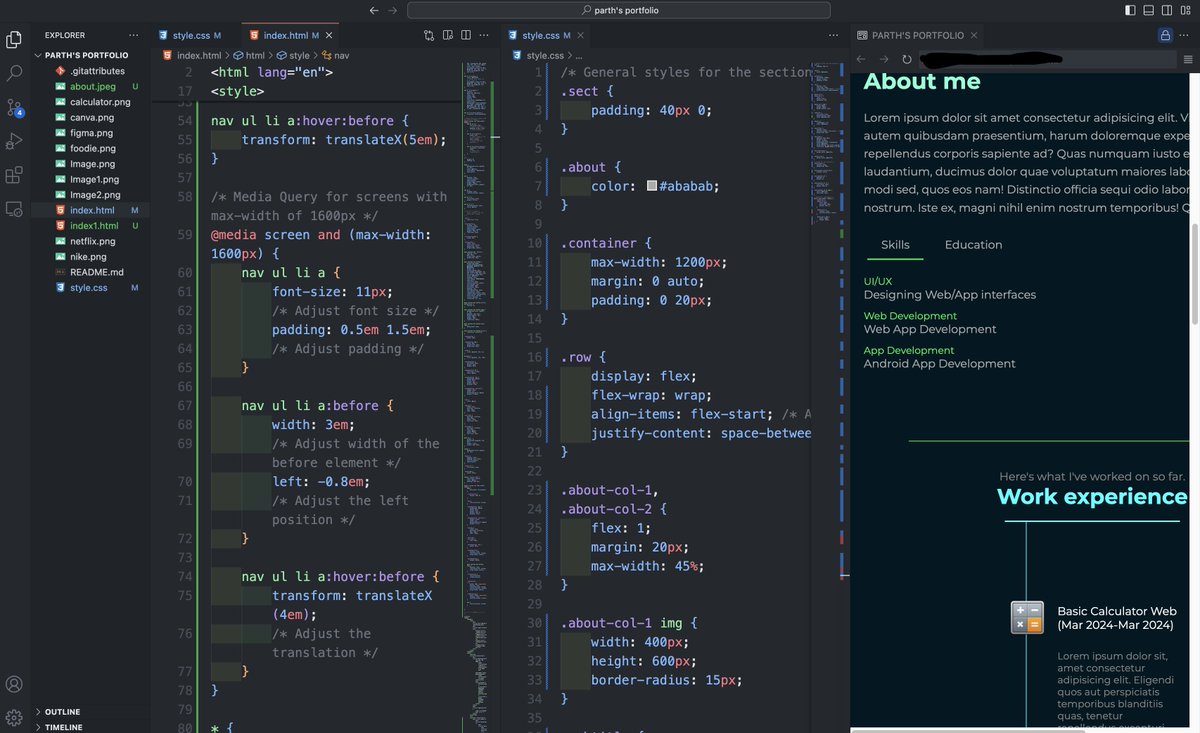Screen dimensions: 1200x733
Task: Select the Education tab in the preview page
Action: click(972, 244)
